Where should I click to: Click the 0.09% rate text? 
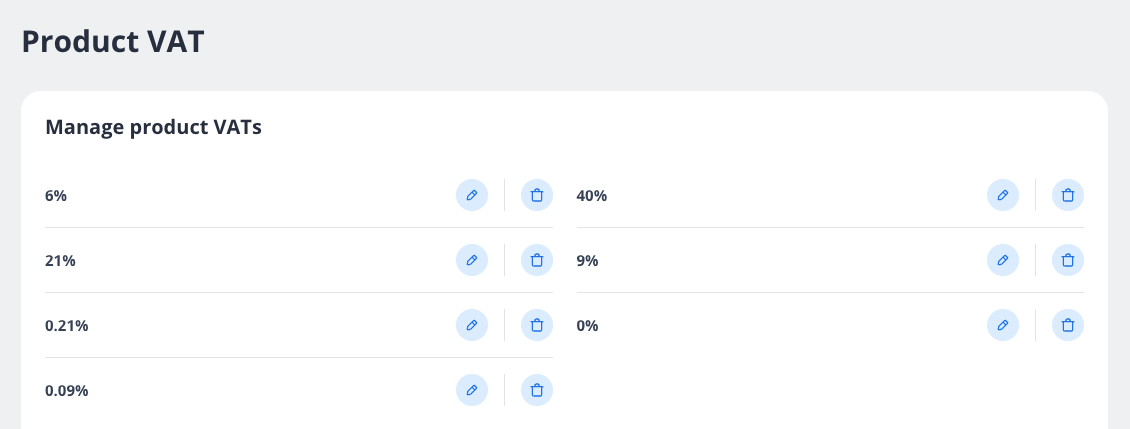[67, 391]
